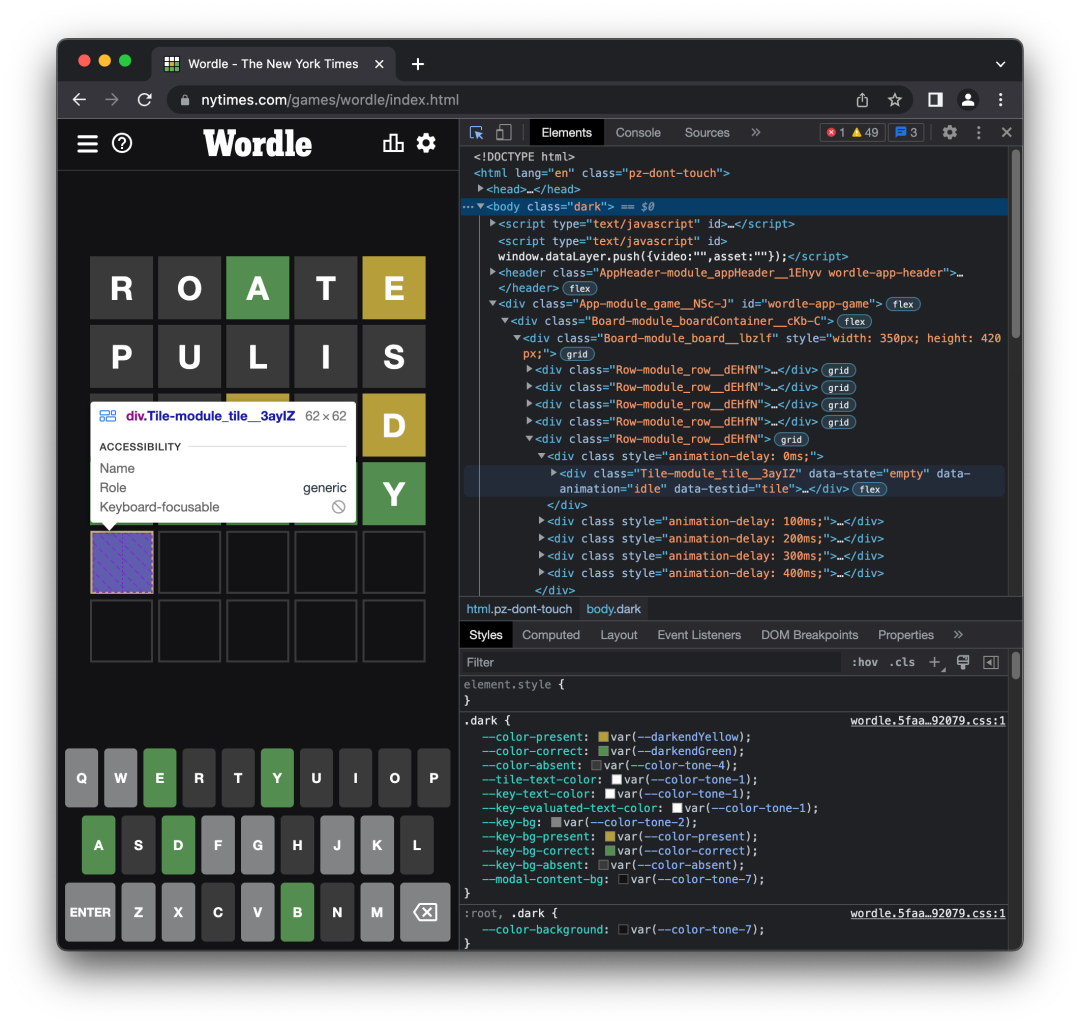This screenshot has width=1080, height=1026.
Task: Open DevTools settings gear
Action: [x=950, y=132]
